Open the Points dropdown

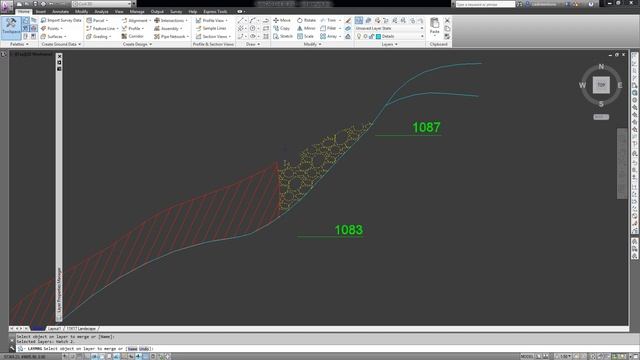[x=52, y=28]
